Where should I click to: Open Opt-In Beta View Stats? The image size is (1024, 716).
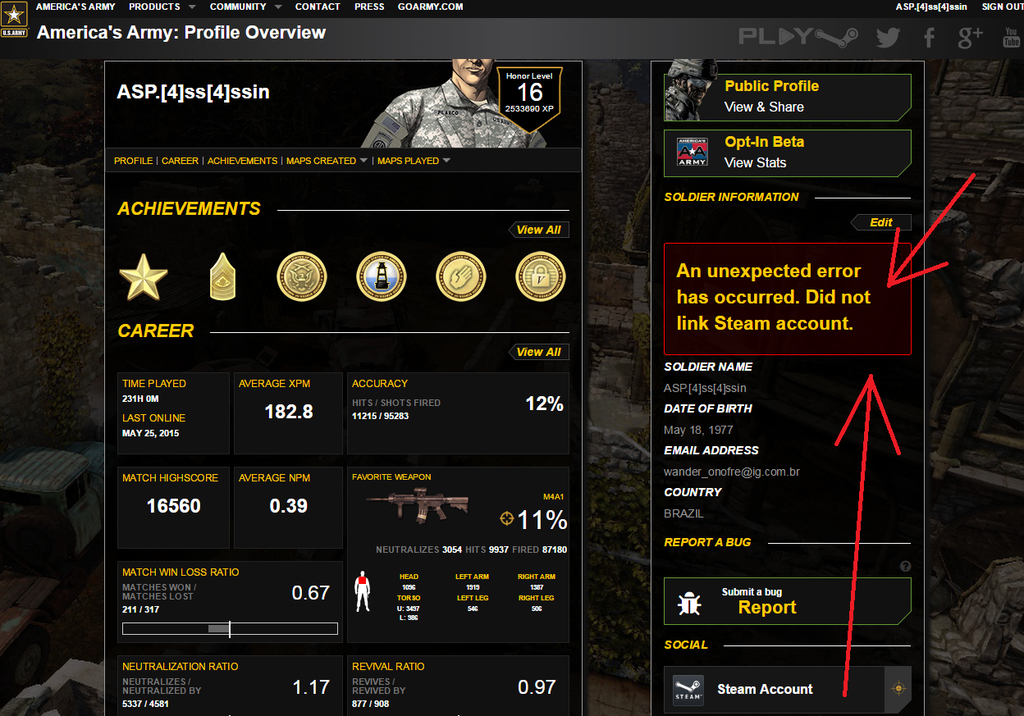(788, 153)
